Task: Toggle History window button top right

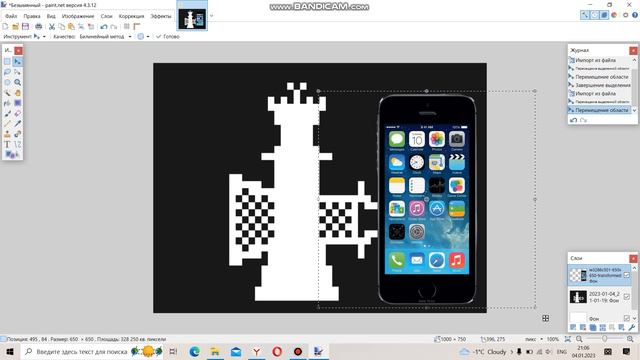Action: pos(595,15)
